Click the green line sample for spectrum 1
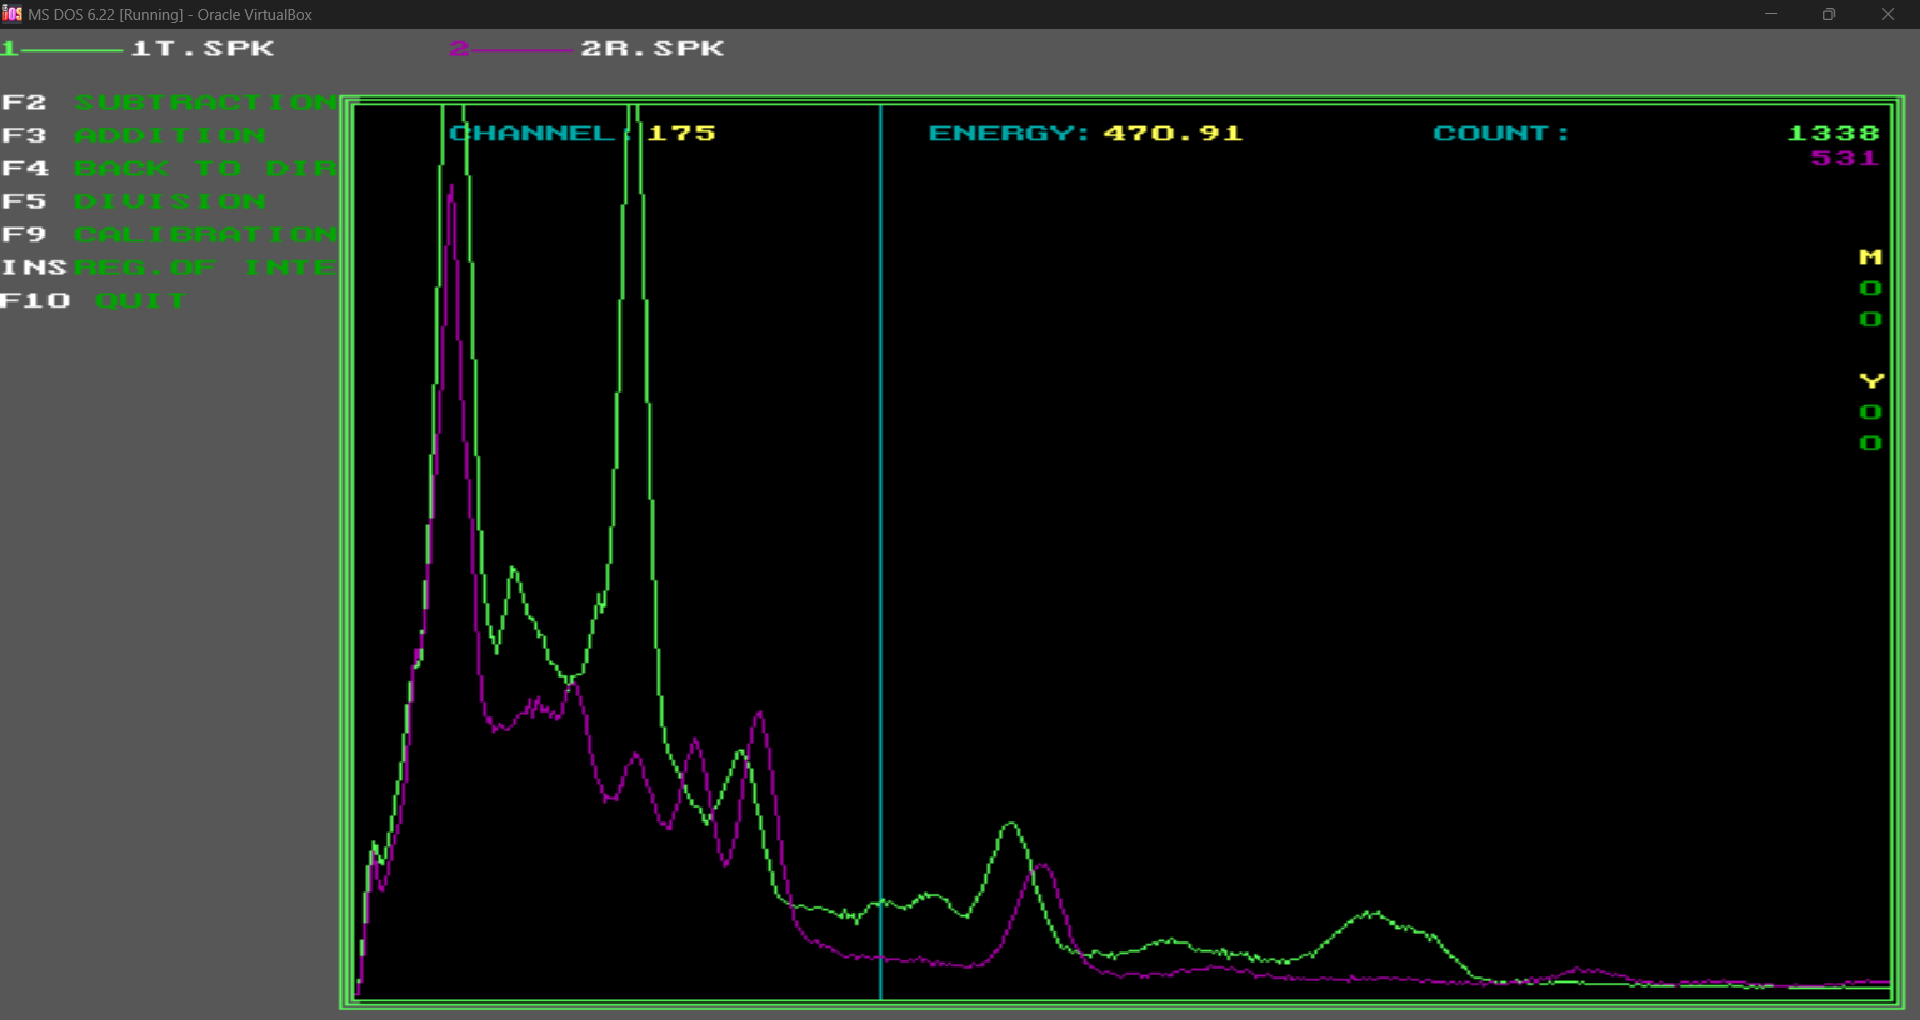 coord(70,49)
